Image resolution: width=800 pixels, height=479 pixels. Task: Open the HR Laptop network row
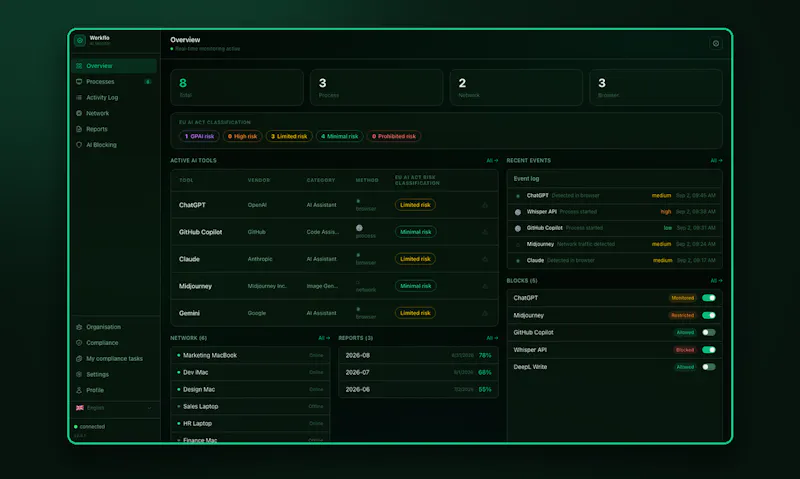(x=251, y=423)
